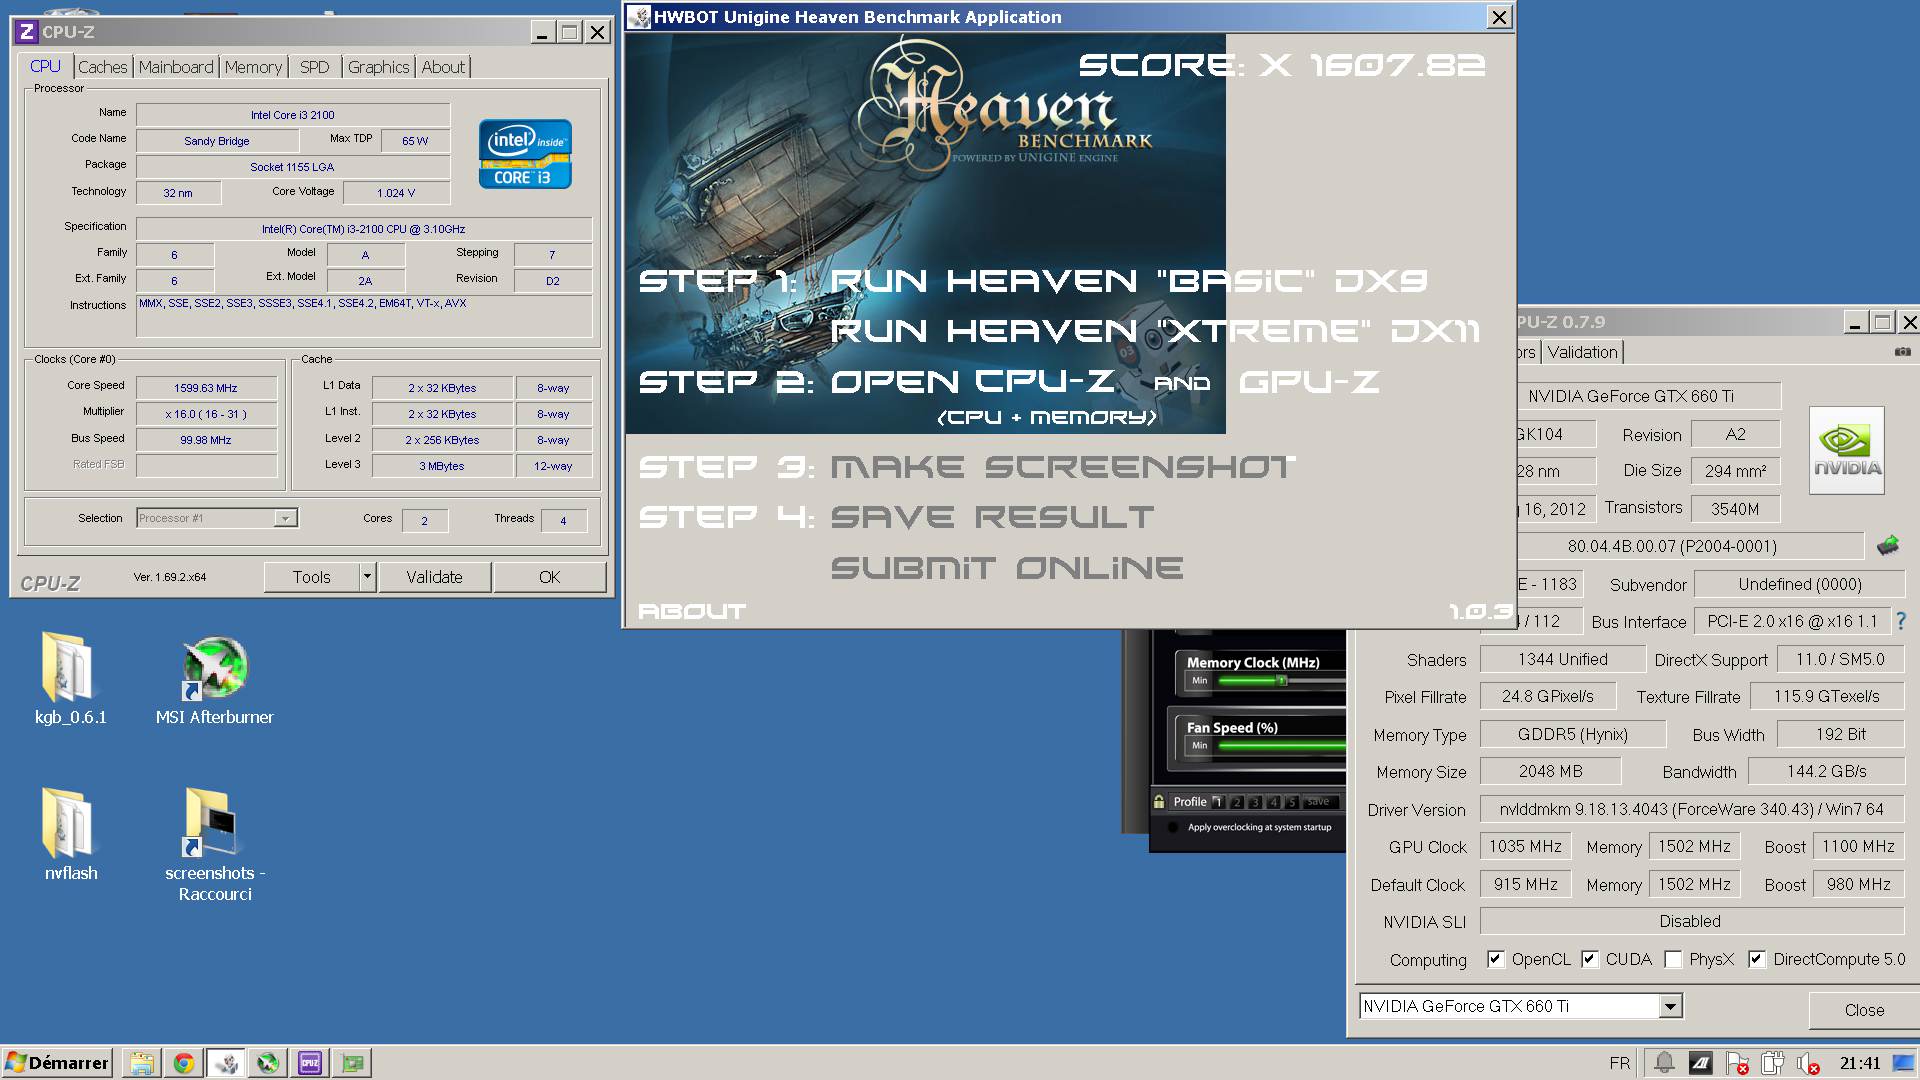Open the Démarrer start button
Screen dimensions: 1920x1080
(57, 1063)
